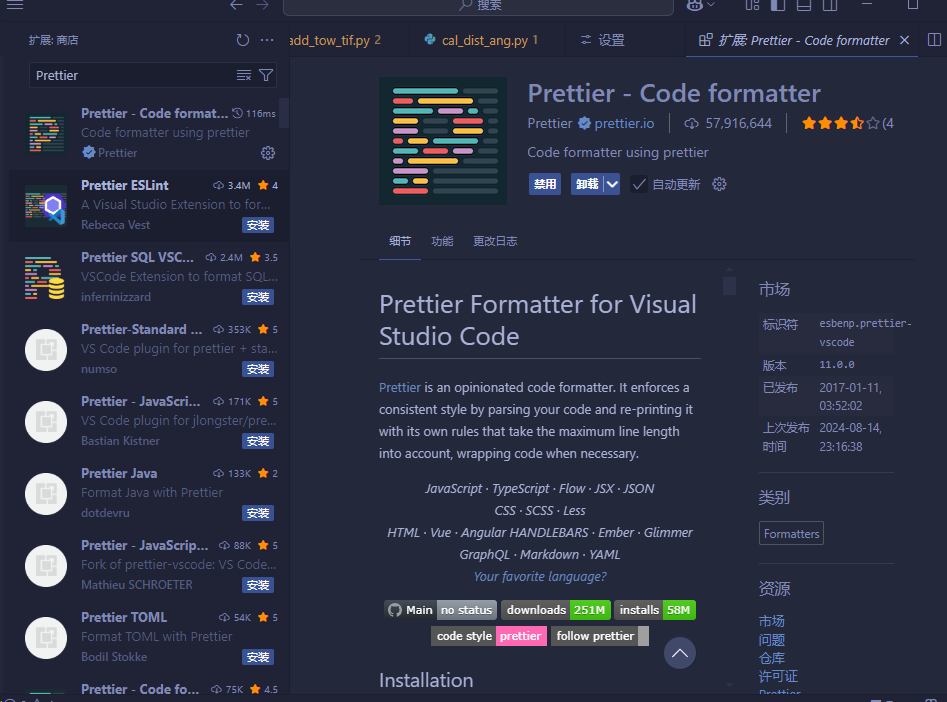Select Prettier ESLint in the results list
The width and height of the screenshot is (947, 702).
pyautogui.click(x=149, y=205)
